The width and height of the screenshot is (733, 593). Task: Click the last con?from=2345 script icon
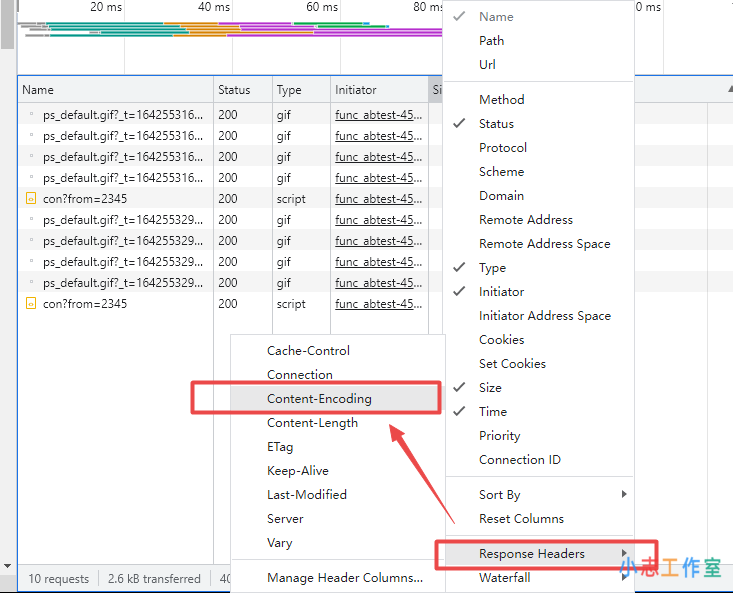pyautogui.click(x=31, y=304)
